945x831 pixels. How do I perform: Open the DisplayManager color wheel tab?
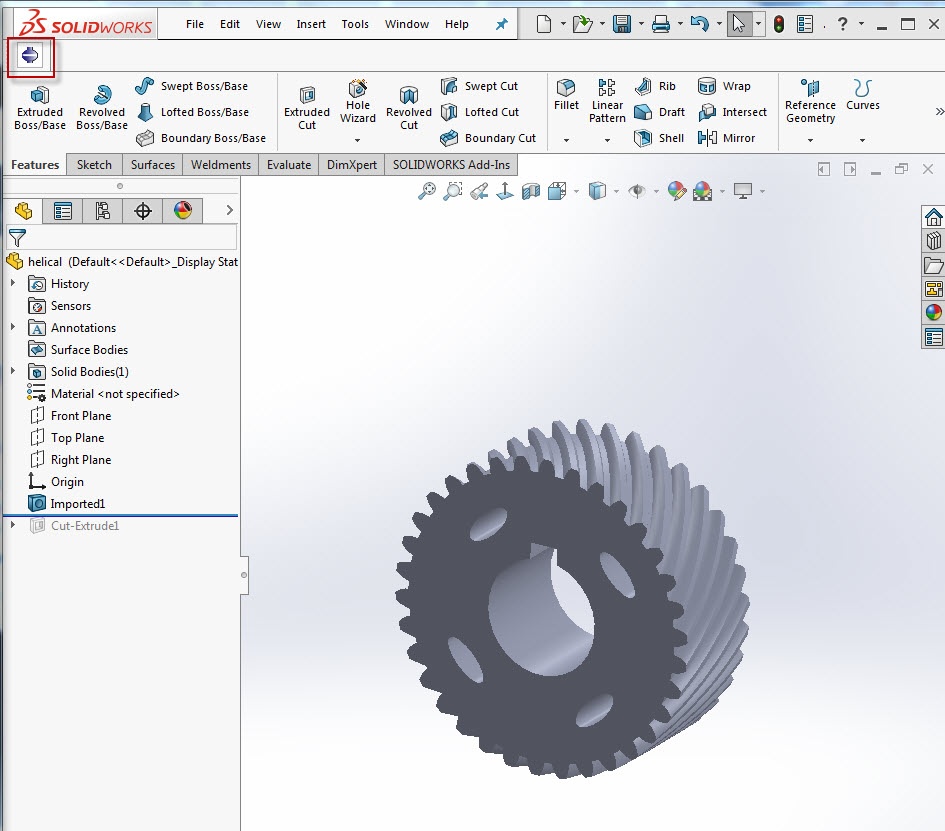click(181, 210)
